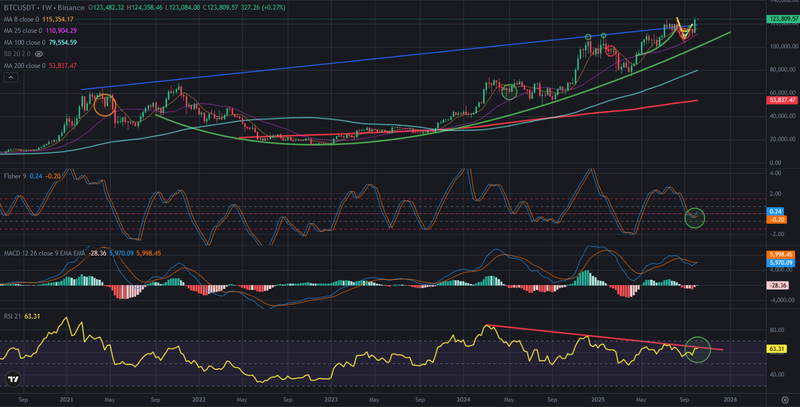Select the green circle on the Fisher indicator
Image resolution: width=800 pixels, height=407 pixels.
tap(693, 217)
